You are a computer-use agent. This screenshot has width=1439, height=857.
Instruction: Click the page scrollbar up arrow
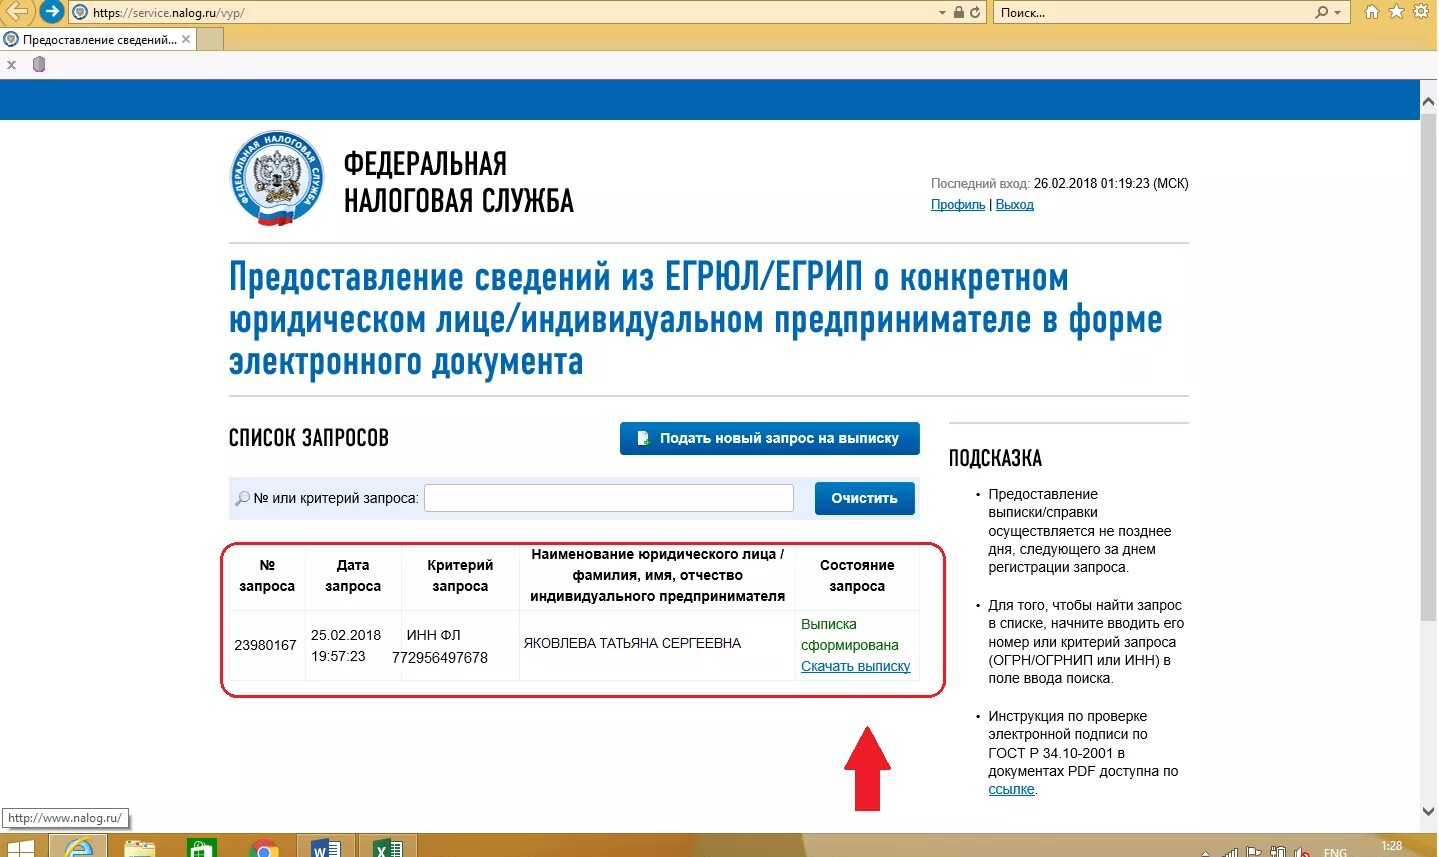click(x=1429, y=101)
